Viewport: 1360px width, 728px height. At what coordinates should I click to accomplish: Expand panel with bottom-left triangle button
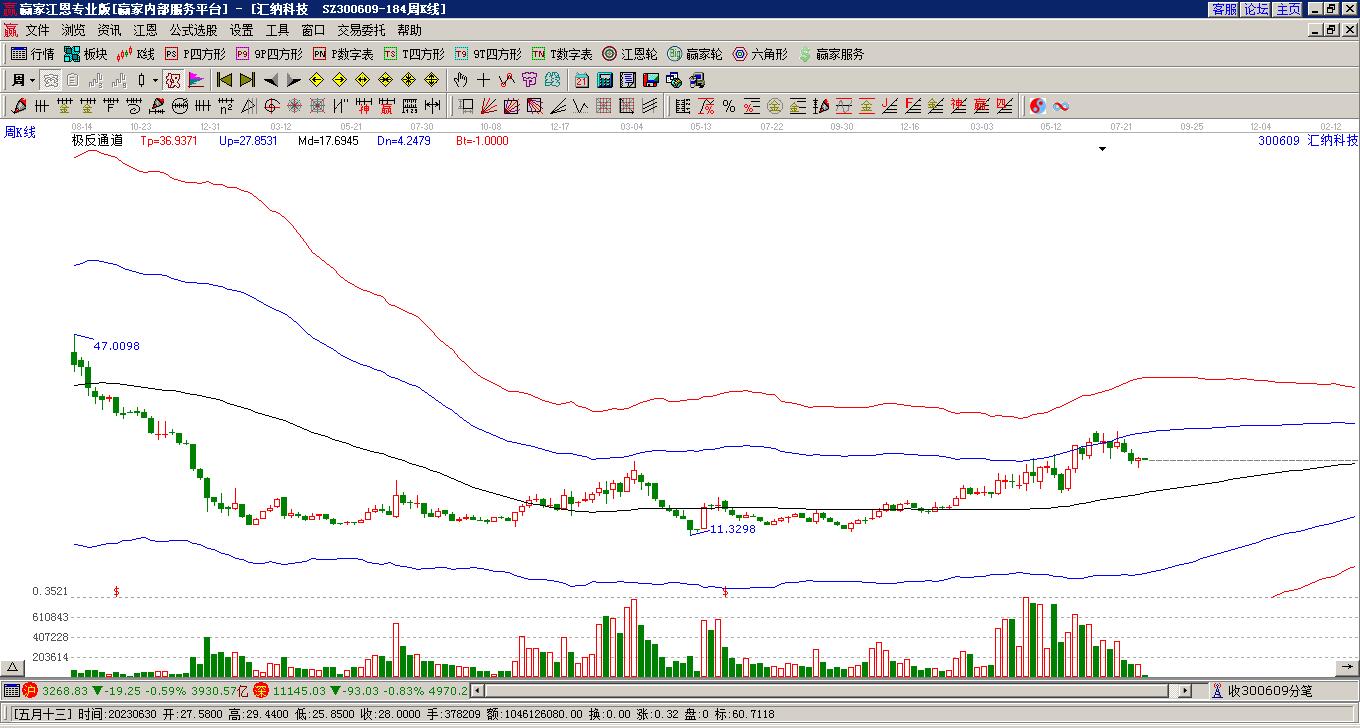13,667
